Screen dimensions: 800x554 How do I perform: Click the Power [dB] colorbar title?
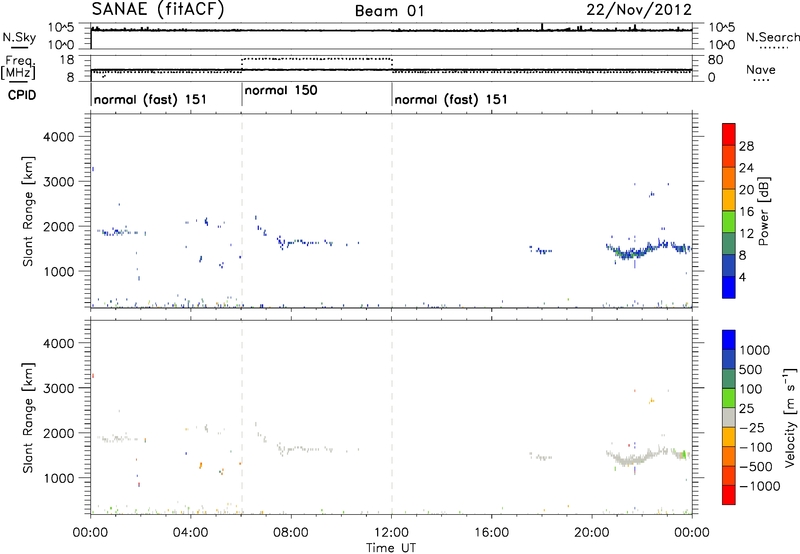[x=764, y=211]
